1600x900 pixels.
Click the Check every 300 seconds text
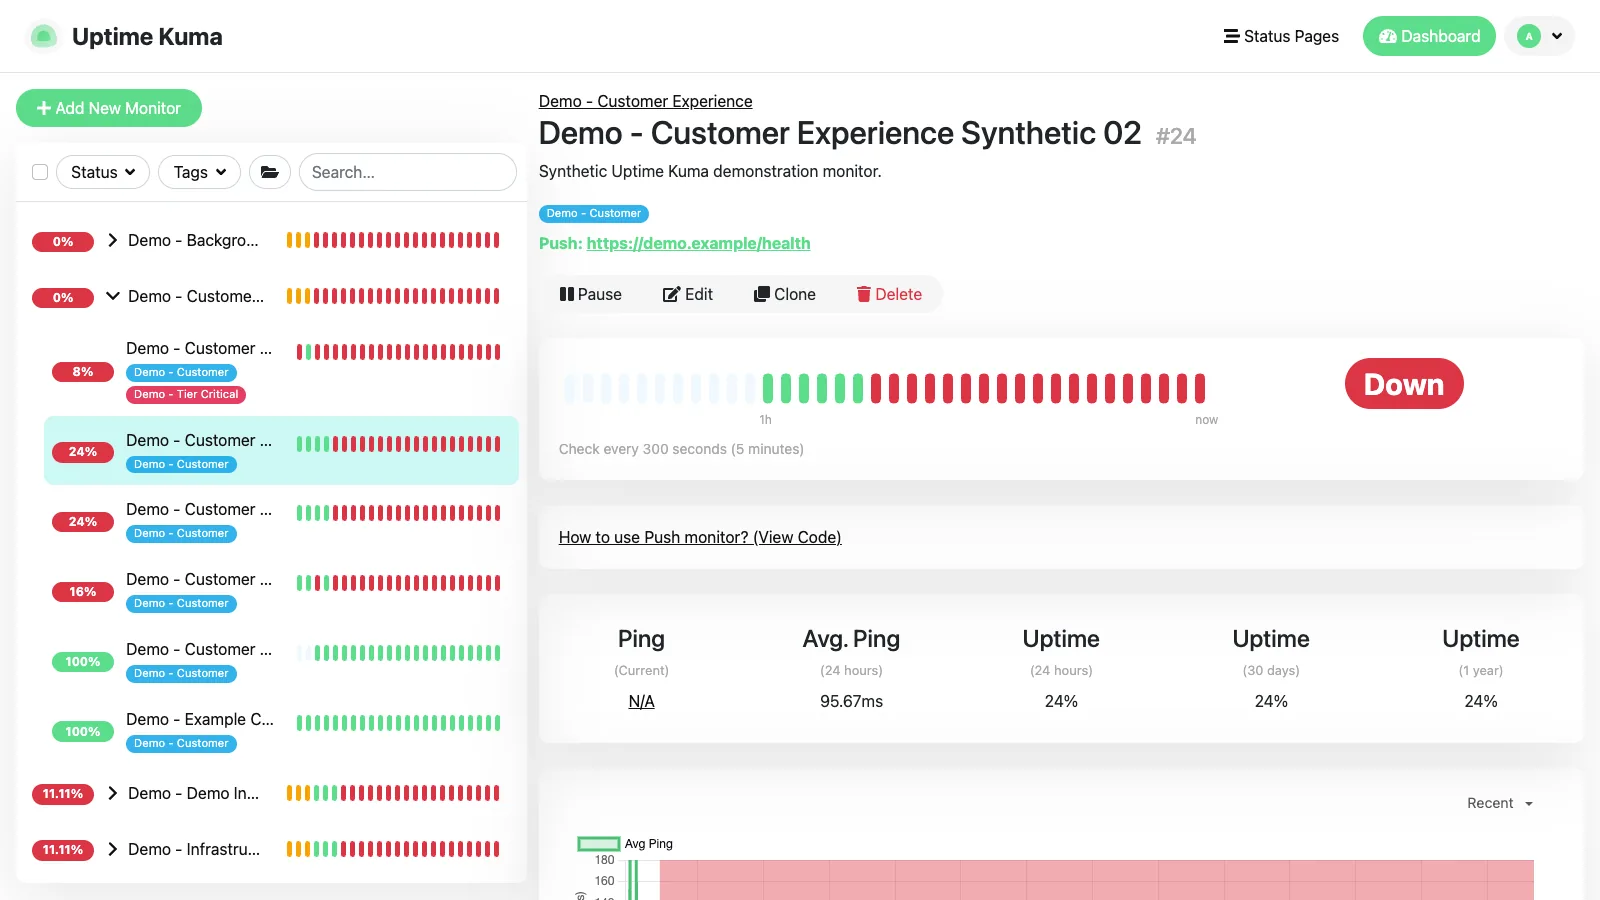tap(681, 449)
